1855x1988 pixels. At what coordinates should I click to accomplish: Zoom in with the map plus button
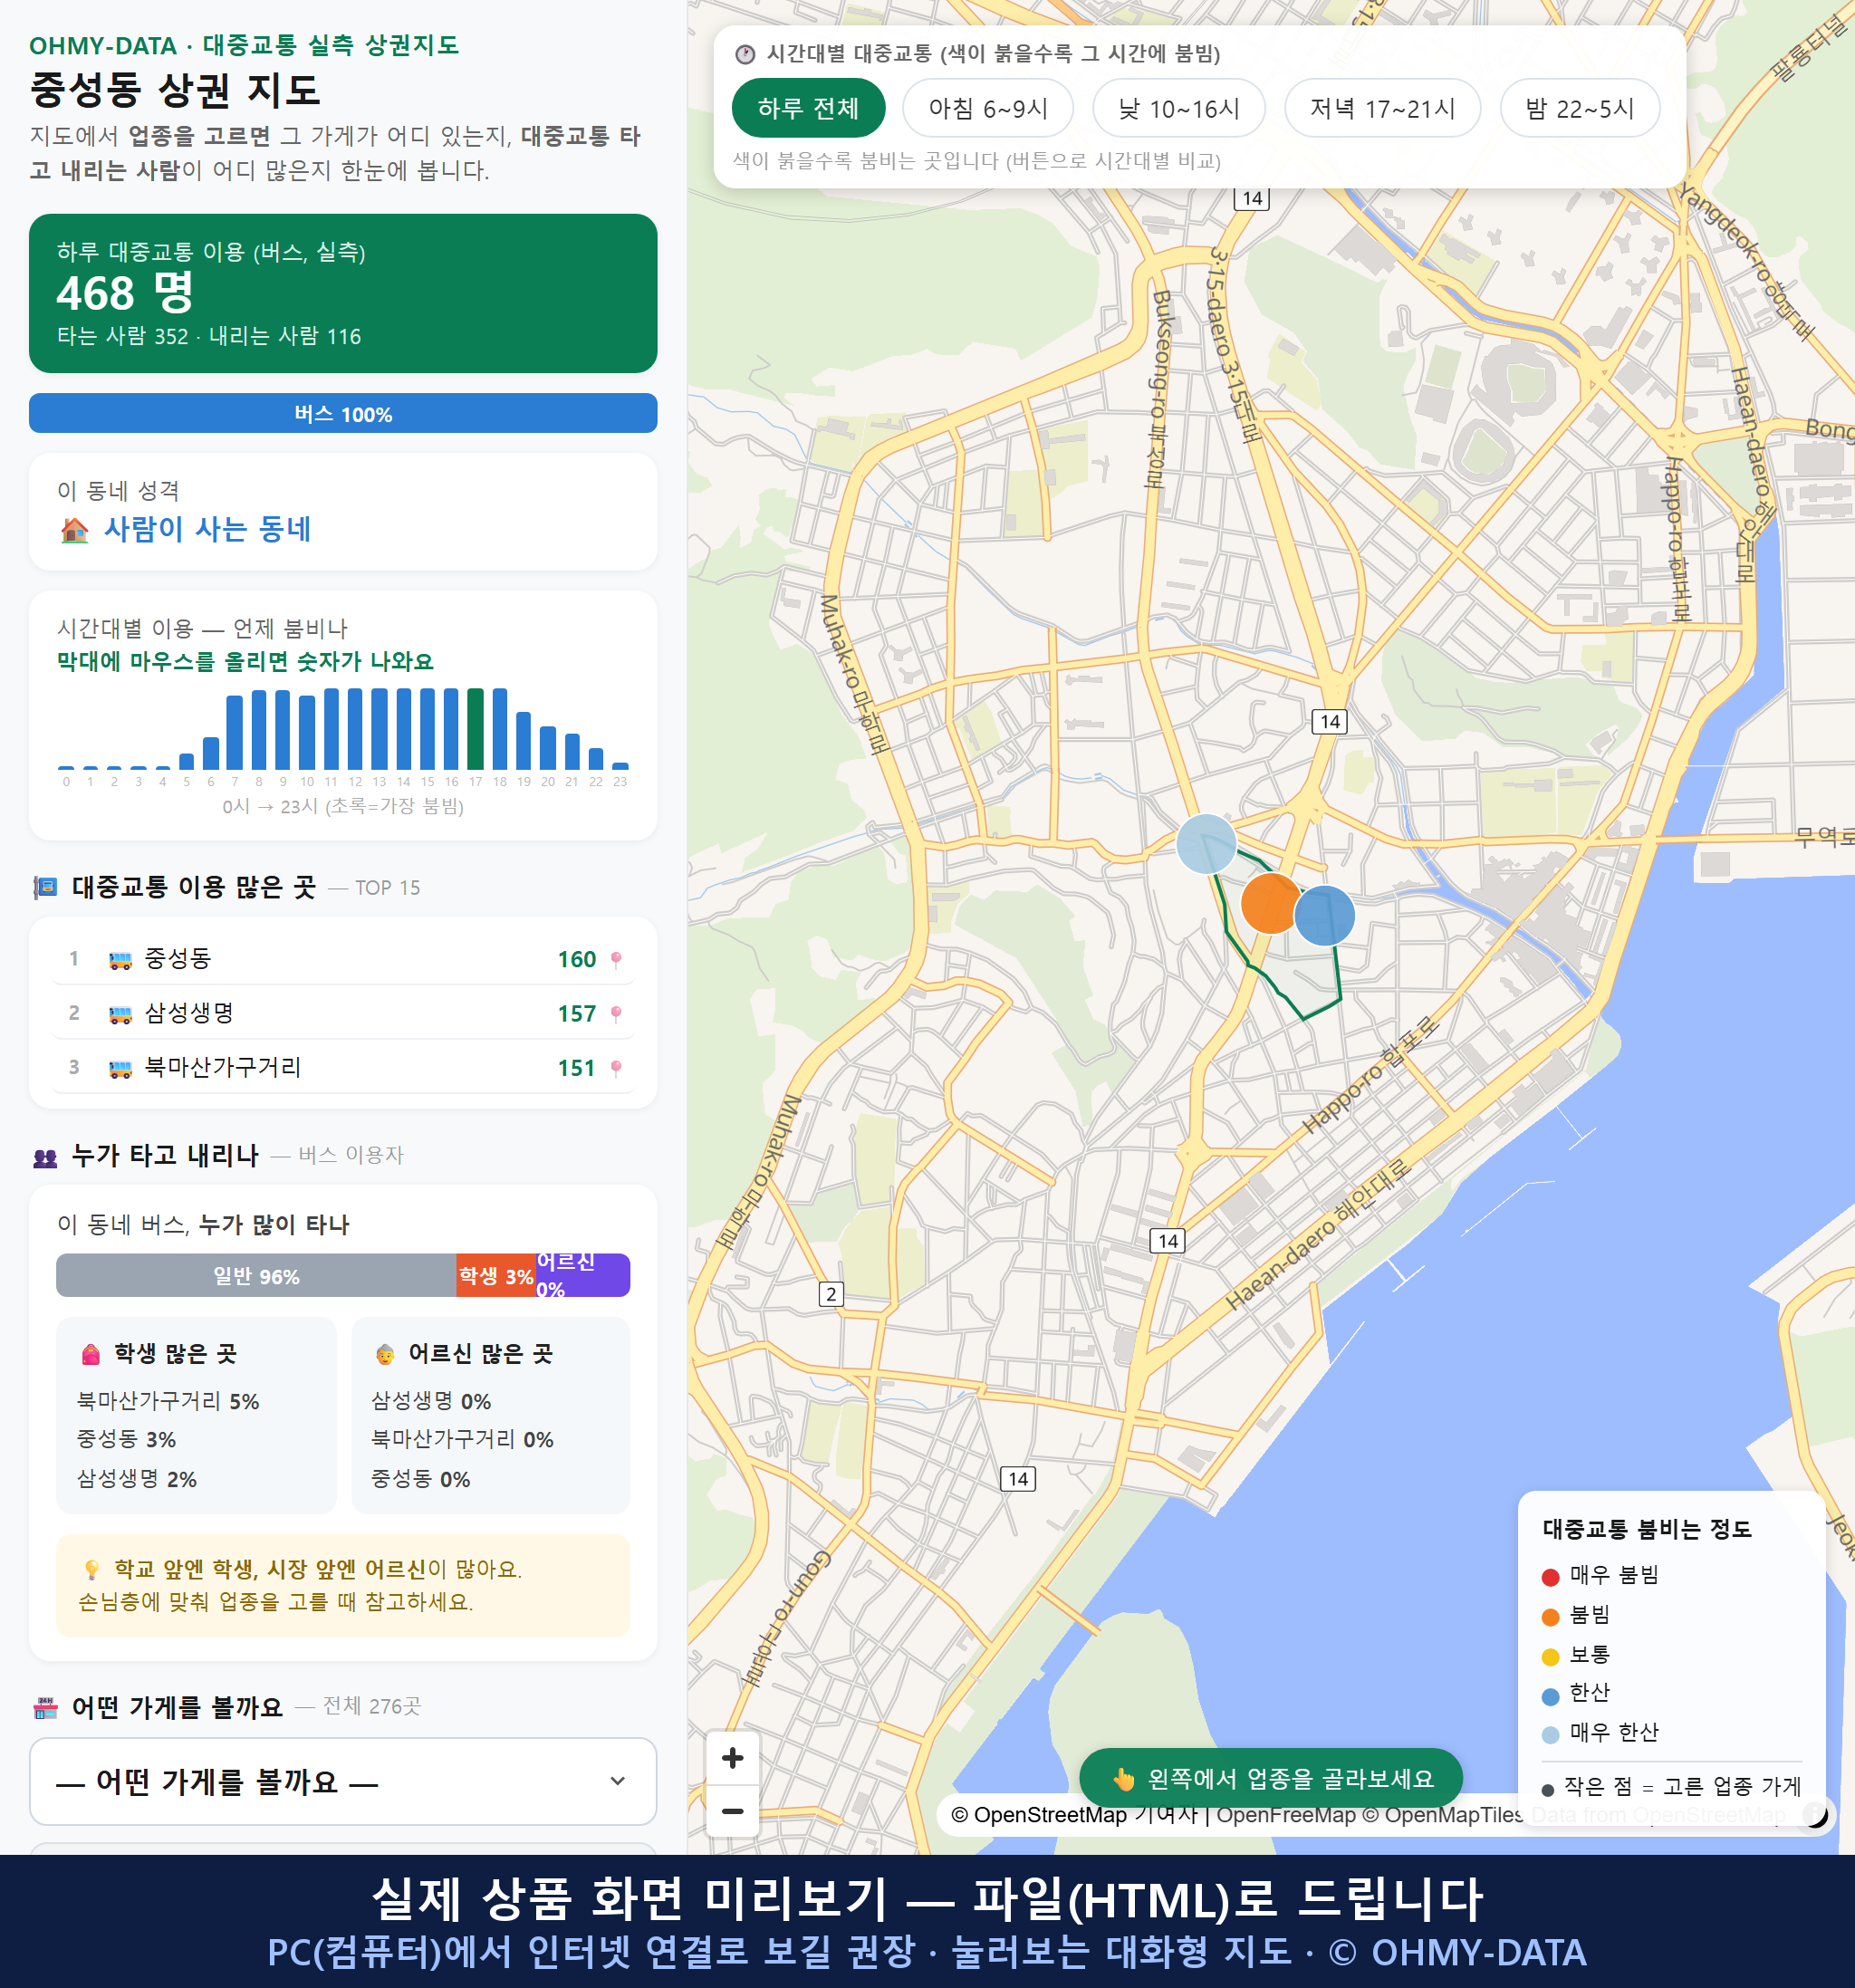pos(732,1758)
